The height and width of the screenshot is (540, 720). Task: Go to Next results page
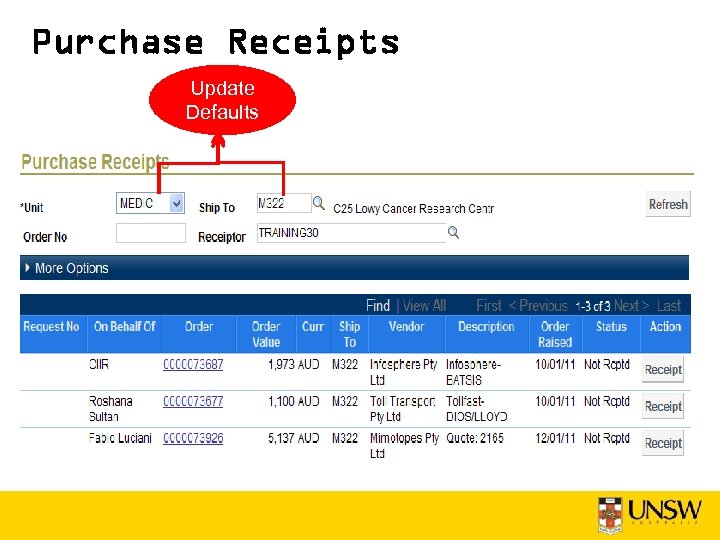[631, 306]
